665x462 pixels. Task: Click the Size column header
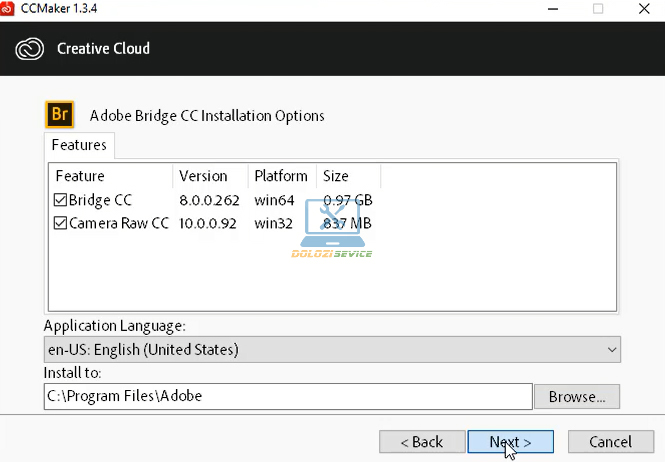click(x=347, y=176)
